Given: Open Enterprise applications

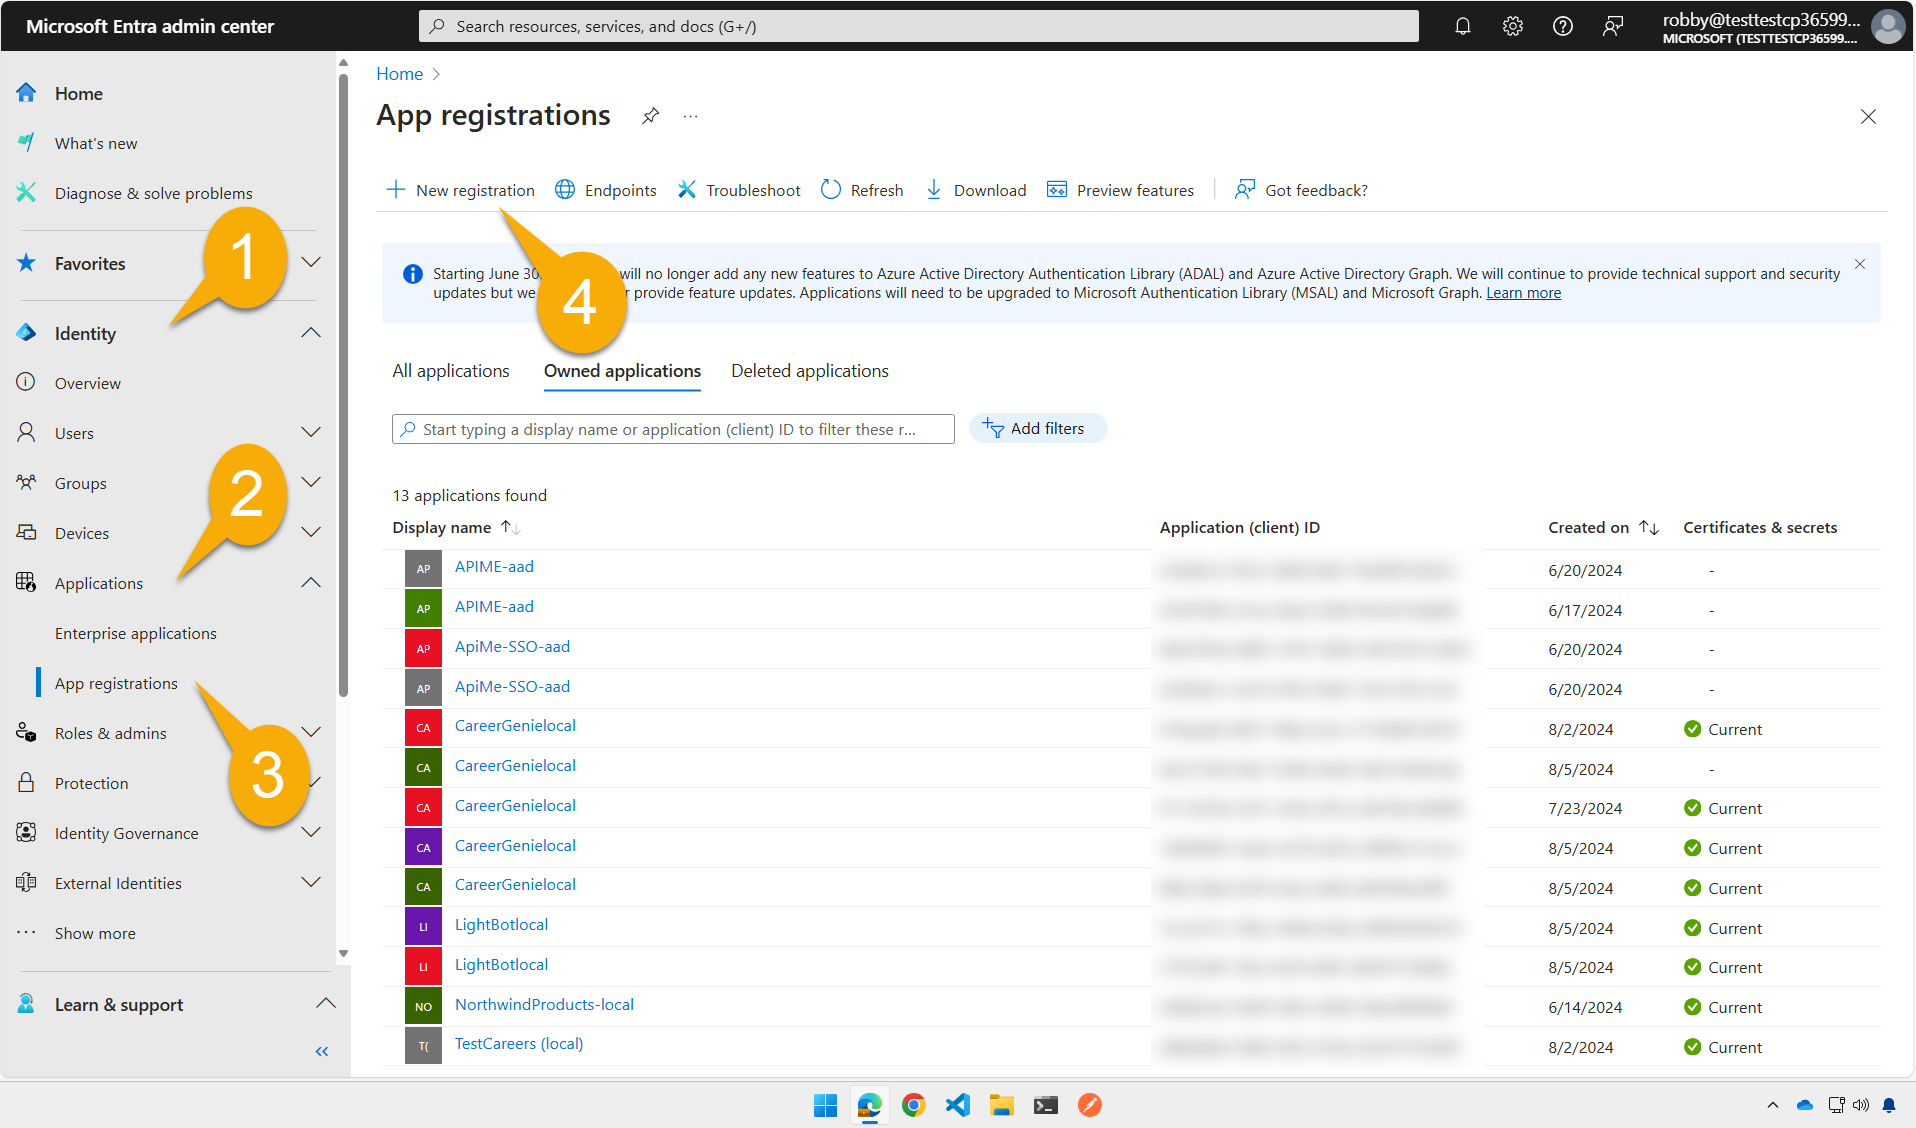Looking at the screenshot, I should point(135,633).
